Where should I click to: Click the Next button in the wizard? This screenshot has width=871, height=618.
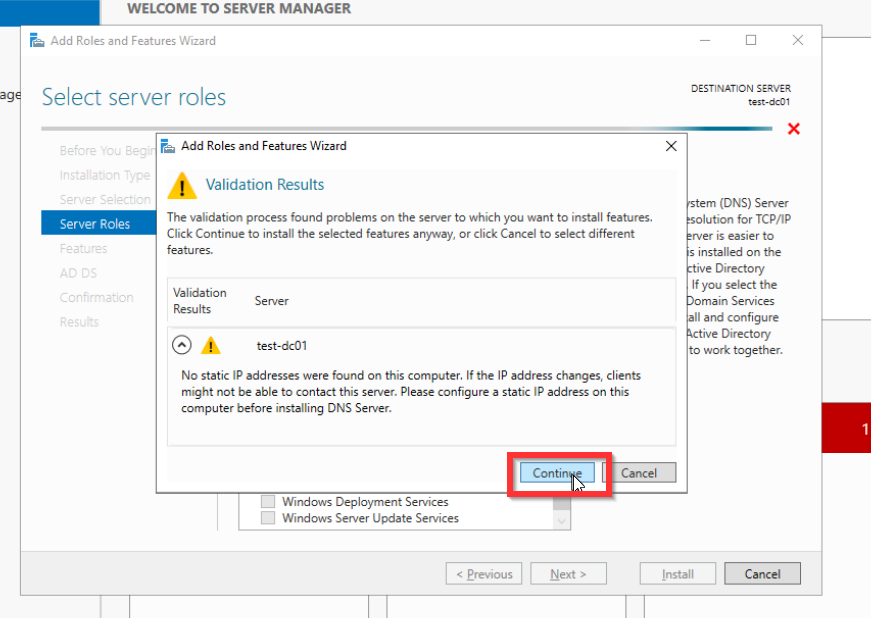[568, 574]
